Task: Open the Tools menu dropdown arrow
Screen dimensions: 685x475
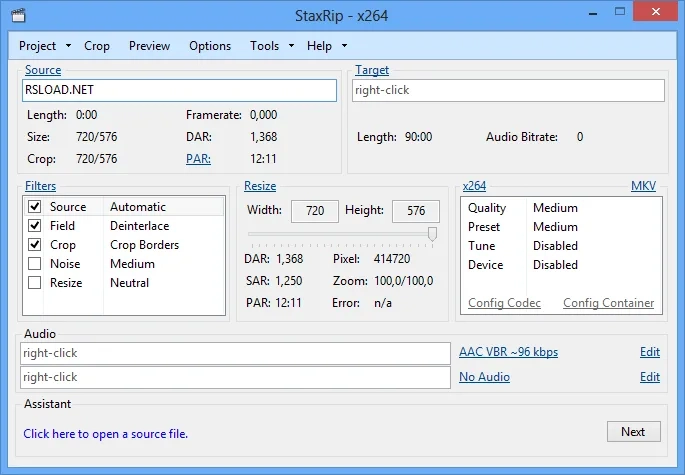Action: [x=291, y=46]
